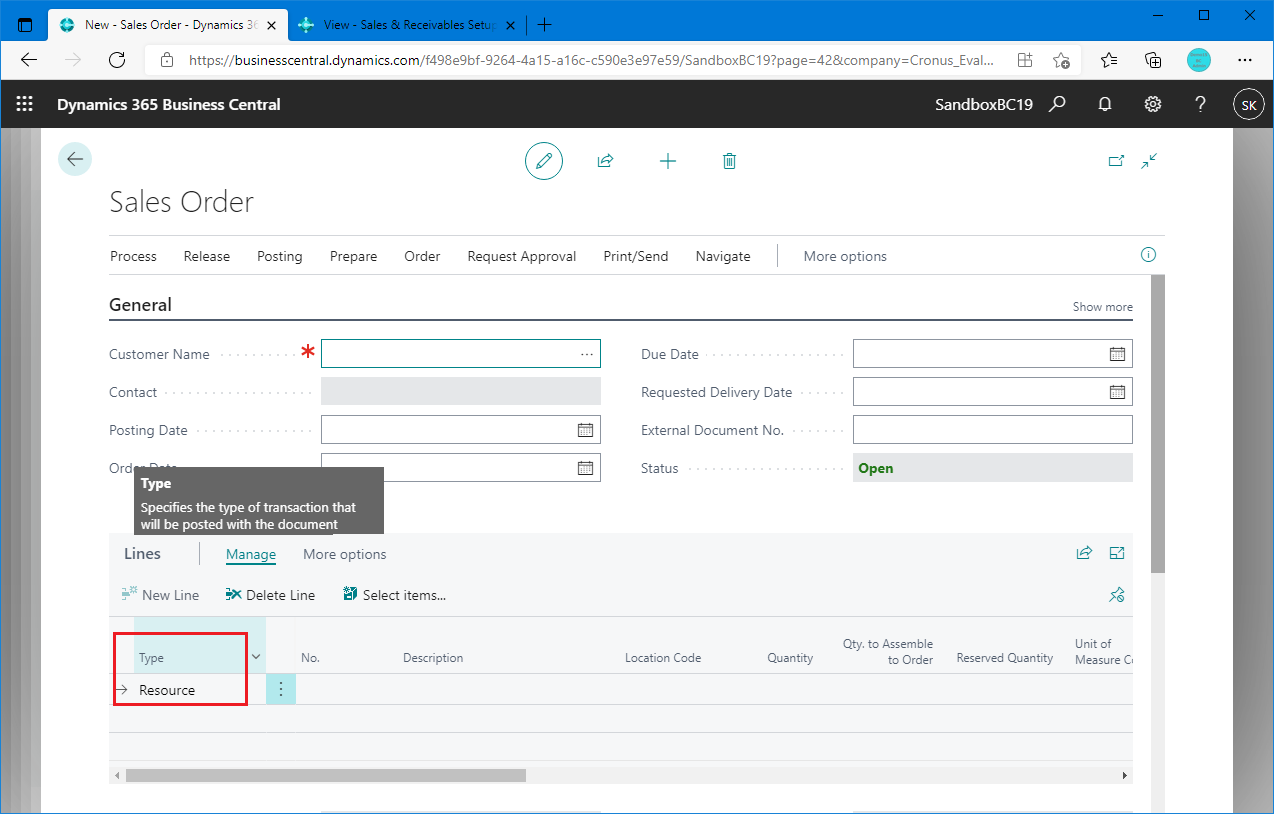The width and height of the screenshot is (1274, 814).
Task: Open the Process menu
Action: (133, 256)
